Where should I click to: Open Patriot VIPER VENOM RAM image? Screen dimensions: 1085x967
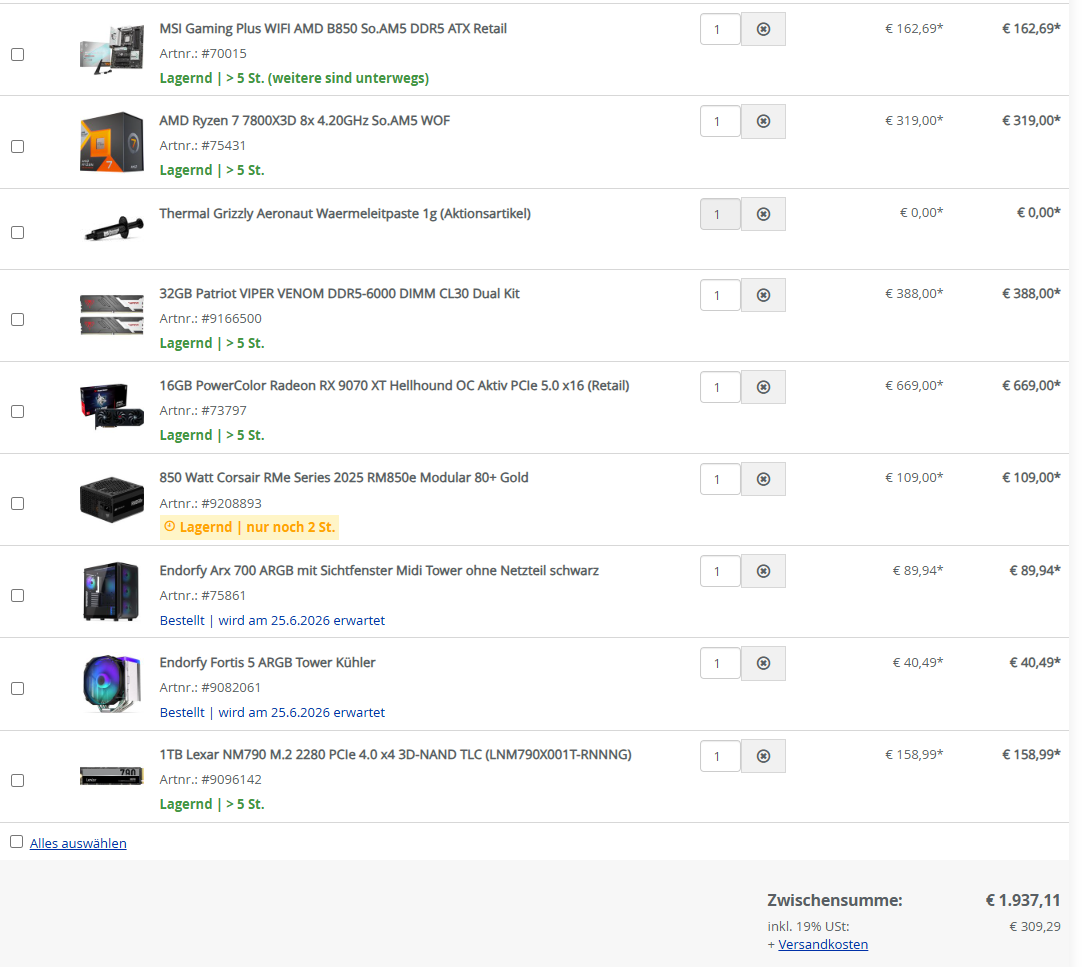111,315
